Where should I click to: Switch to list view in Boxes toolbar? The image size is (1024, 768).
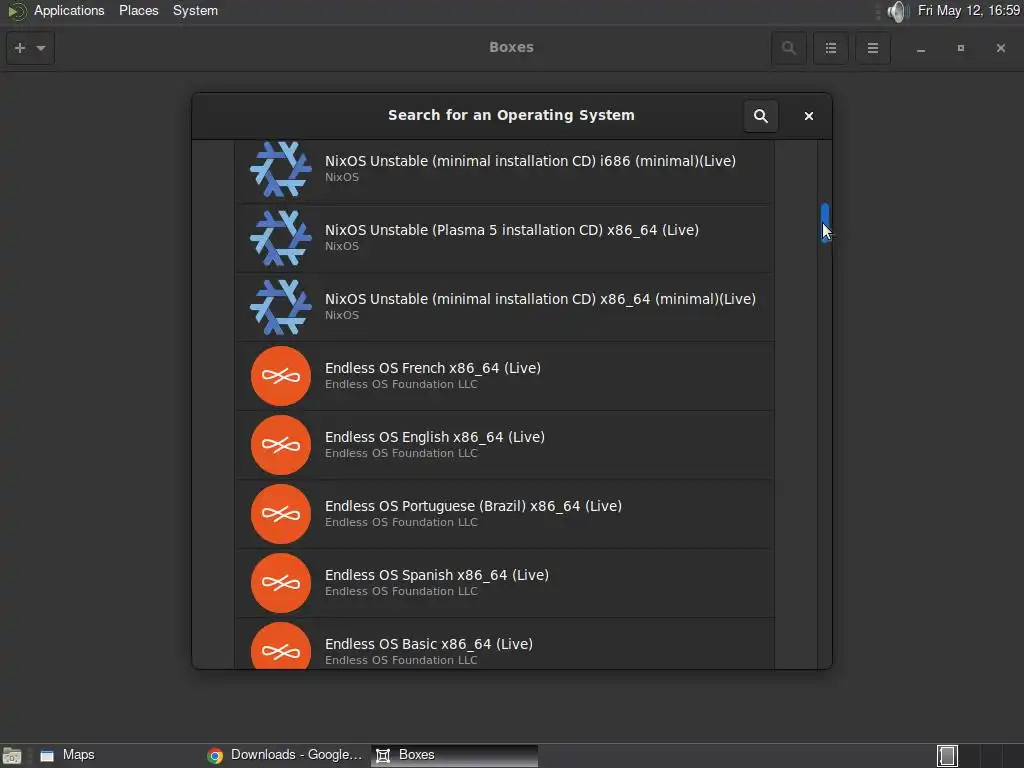831,48
